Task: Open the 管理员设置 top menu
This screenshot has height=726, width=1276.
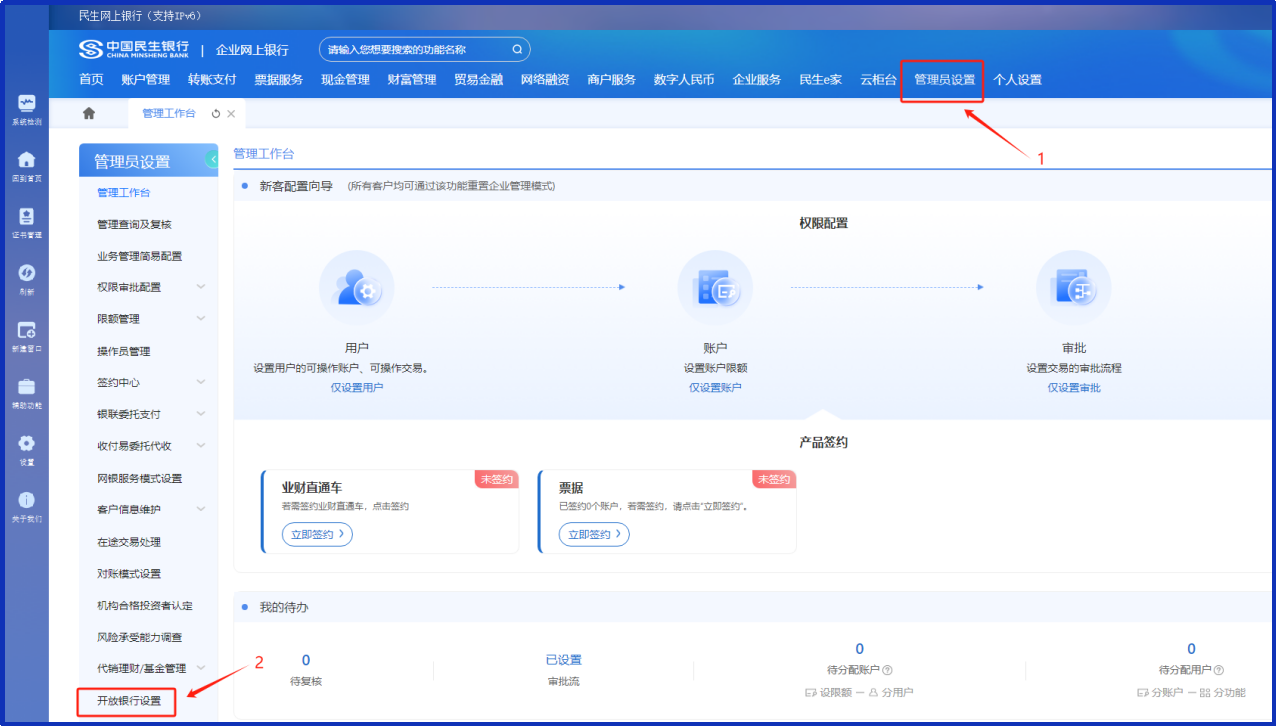Action: click(x=943, y=80)
